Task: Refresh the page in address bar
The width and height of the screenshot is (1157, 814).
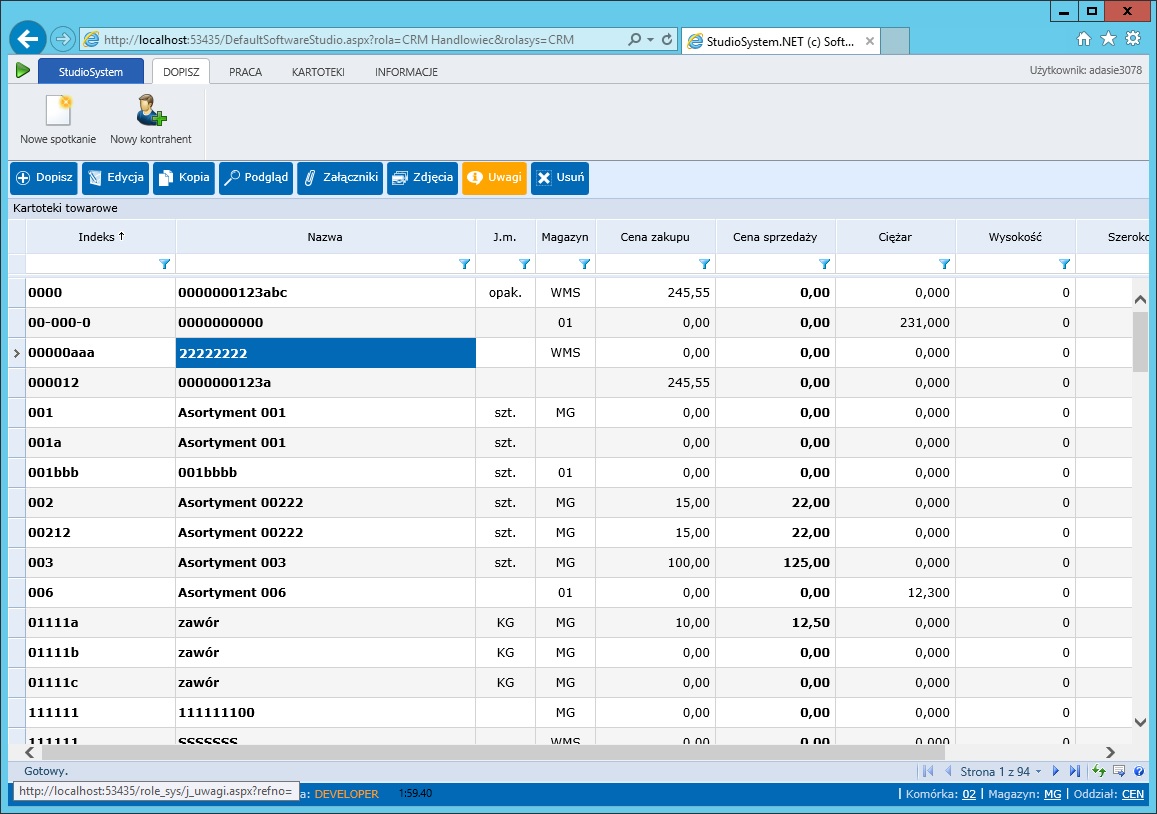Action: [x=667, y=40]
